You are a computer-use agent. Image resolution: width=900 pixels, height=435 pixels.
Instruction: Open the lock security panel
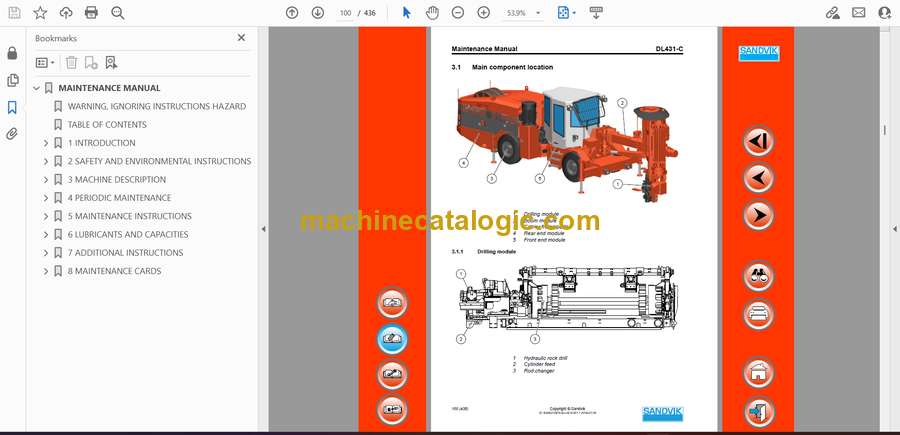click(12, 53)
